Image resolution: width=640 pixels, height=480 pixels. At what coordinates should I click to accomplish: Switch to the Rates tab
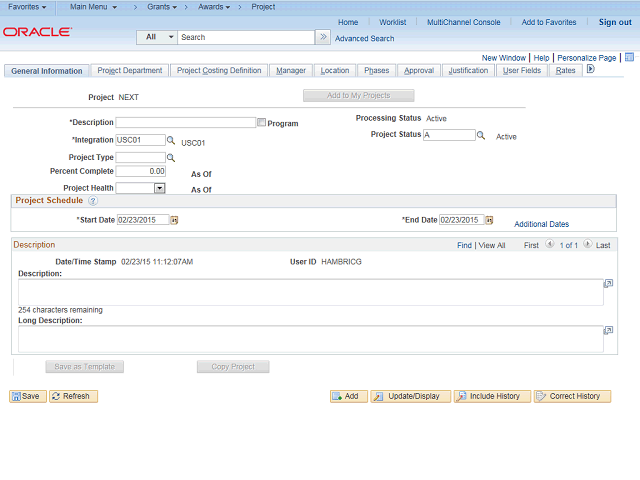point(565,71)
